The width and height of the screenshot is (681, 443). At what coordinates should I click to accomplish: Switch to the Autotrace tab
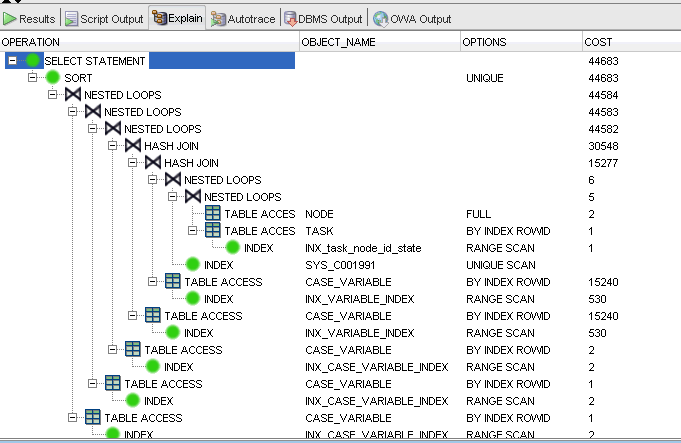(243, 19)
